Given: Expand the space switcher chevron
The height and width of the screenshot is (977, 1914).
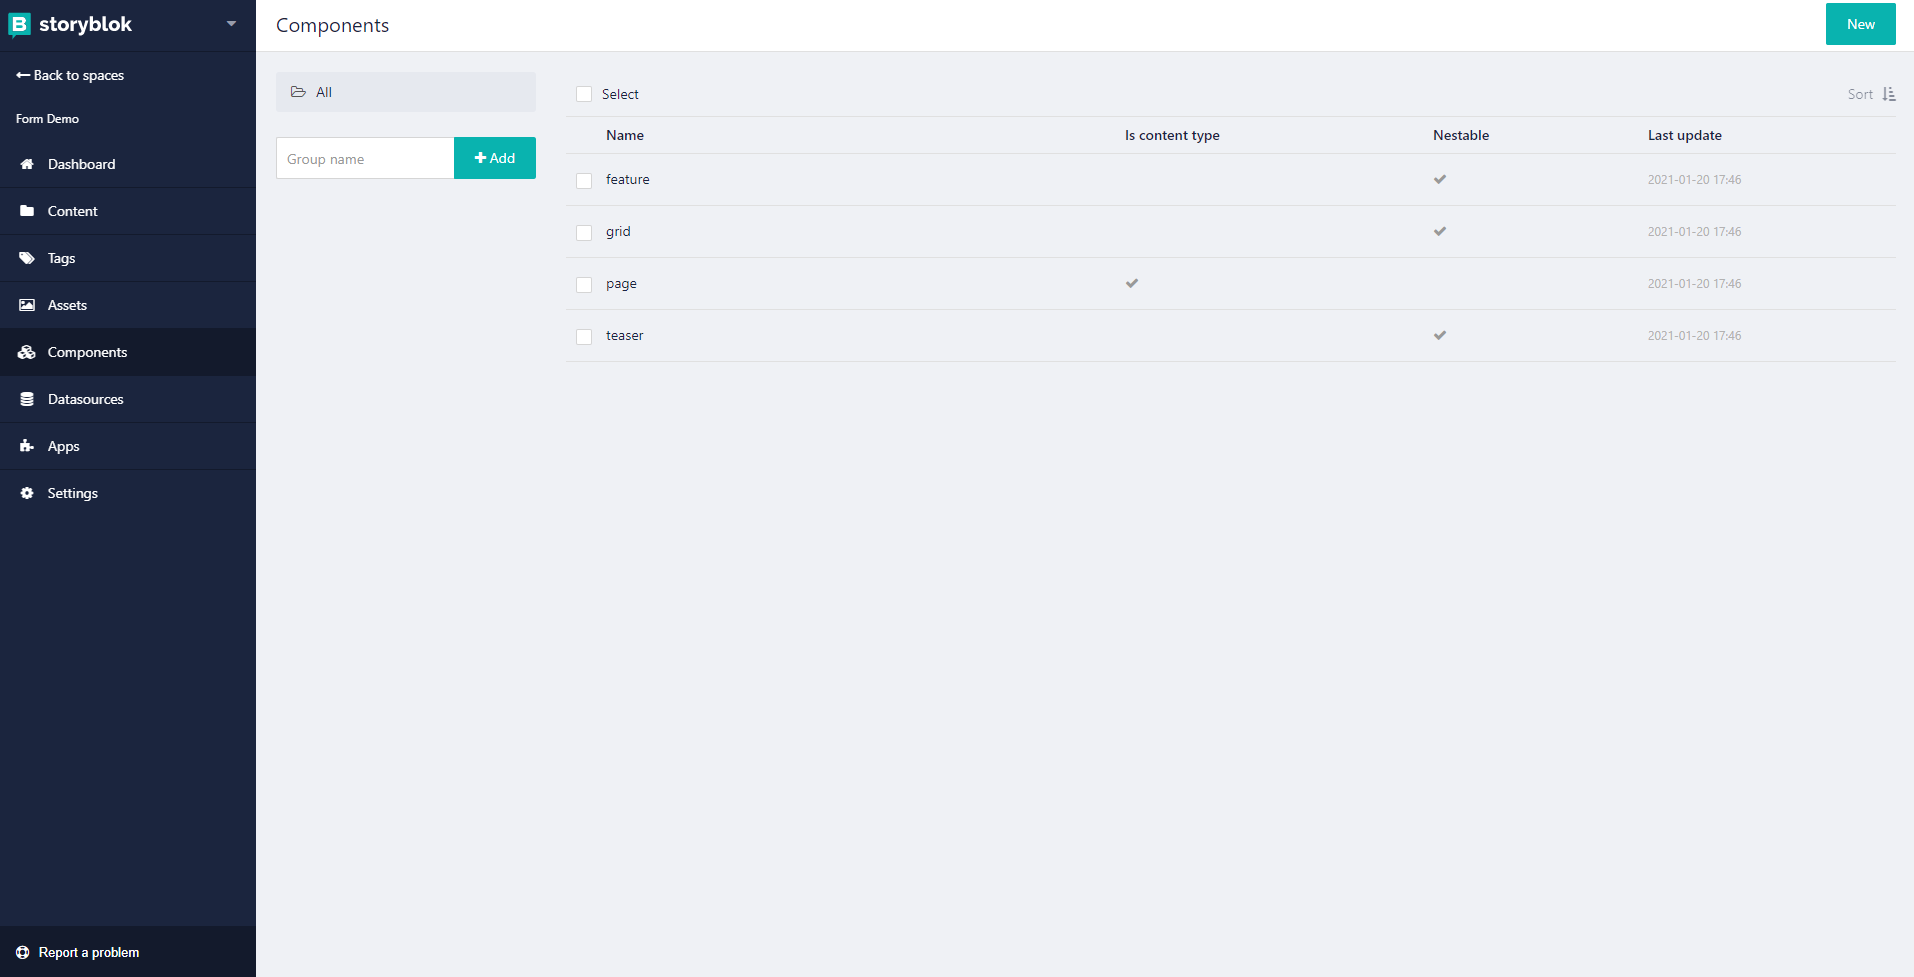Looking at the screenshot, I should tap(231, 24).
